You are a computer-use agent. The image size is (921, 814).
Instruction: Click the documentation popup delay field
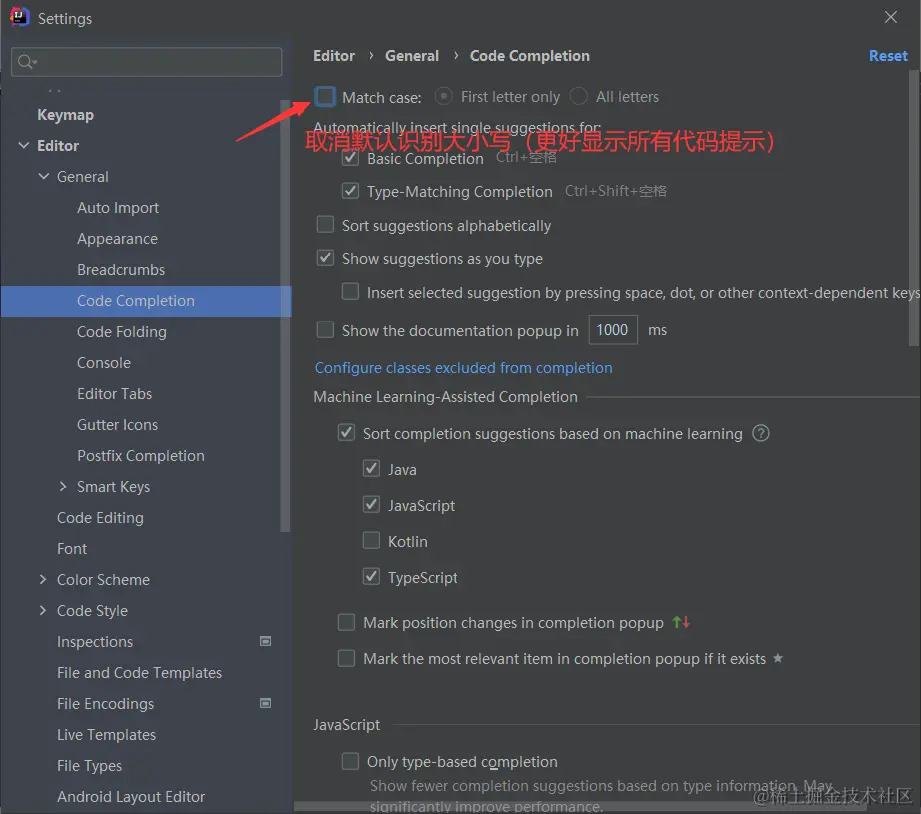[613, 330]
